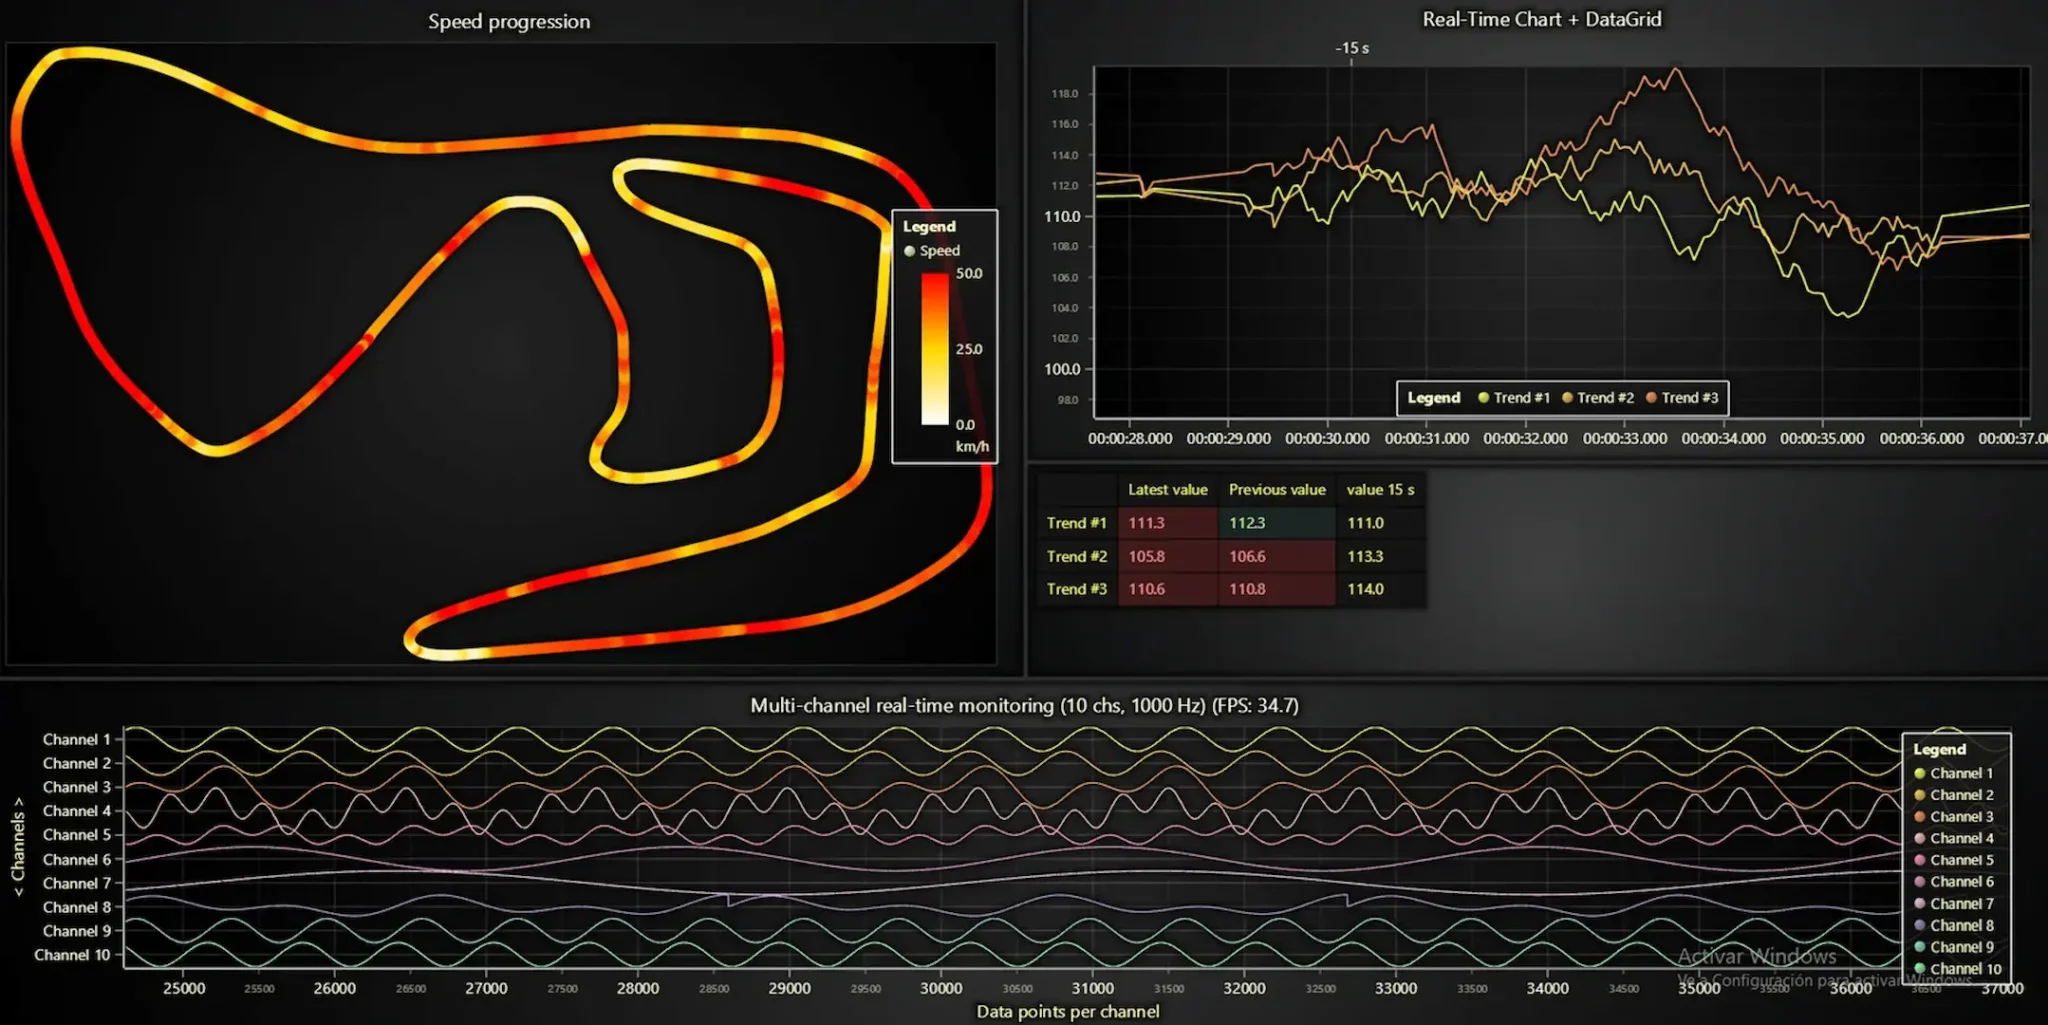Click the 34000 X-axis tick label
Viewport: 2048px width, 1025px height.
pyautogui.click(x=1547, y=988)
